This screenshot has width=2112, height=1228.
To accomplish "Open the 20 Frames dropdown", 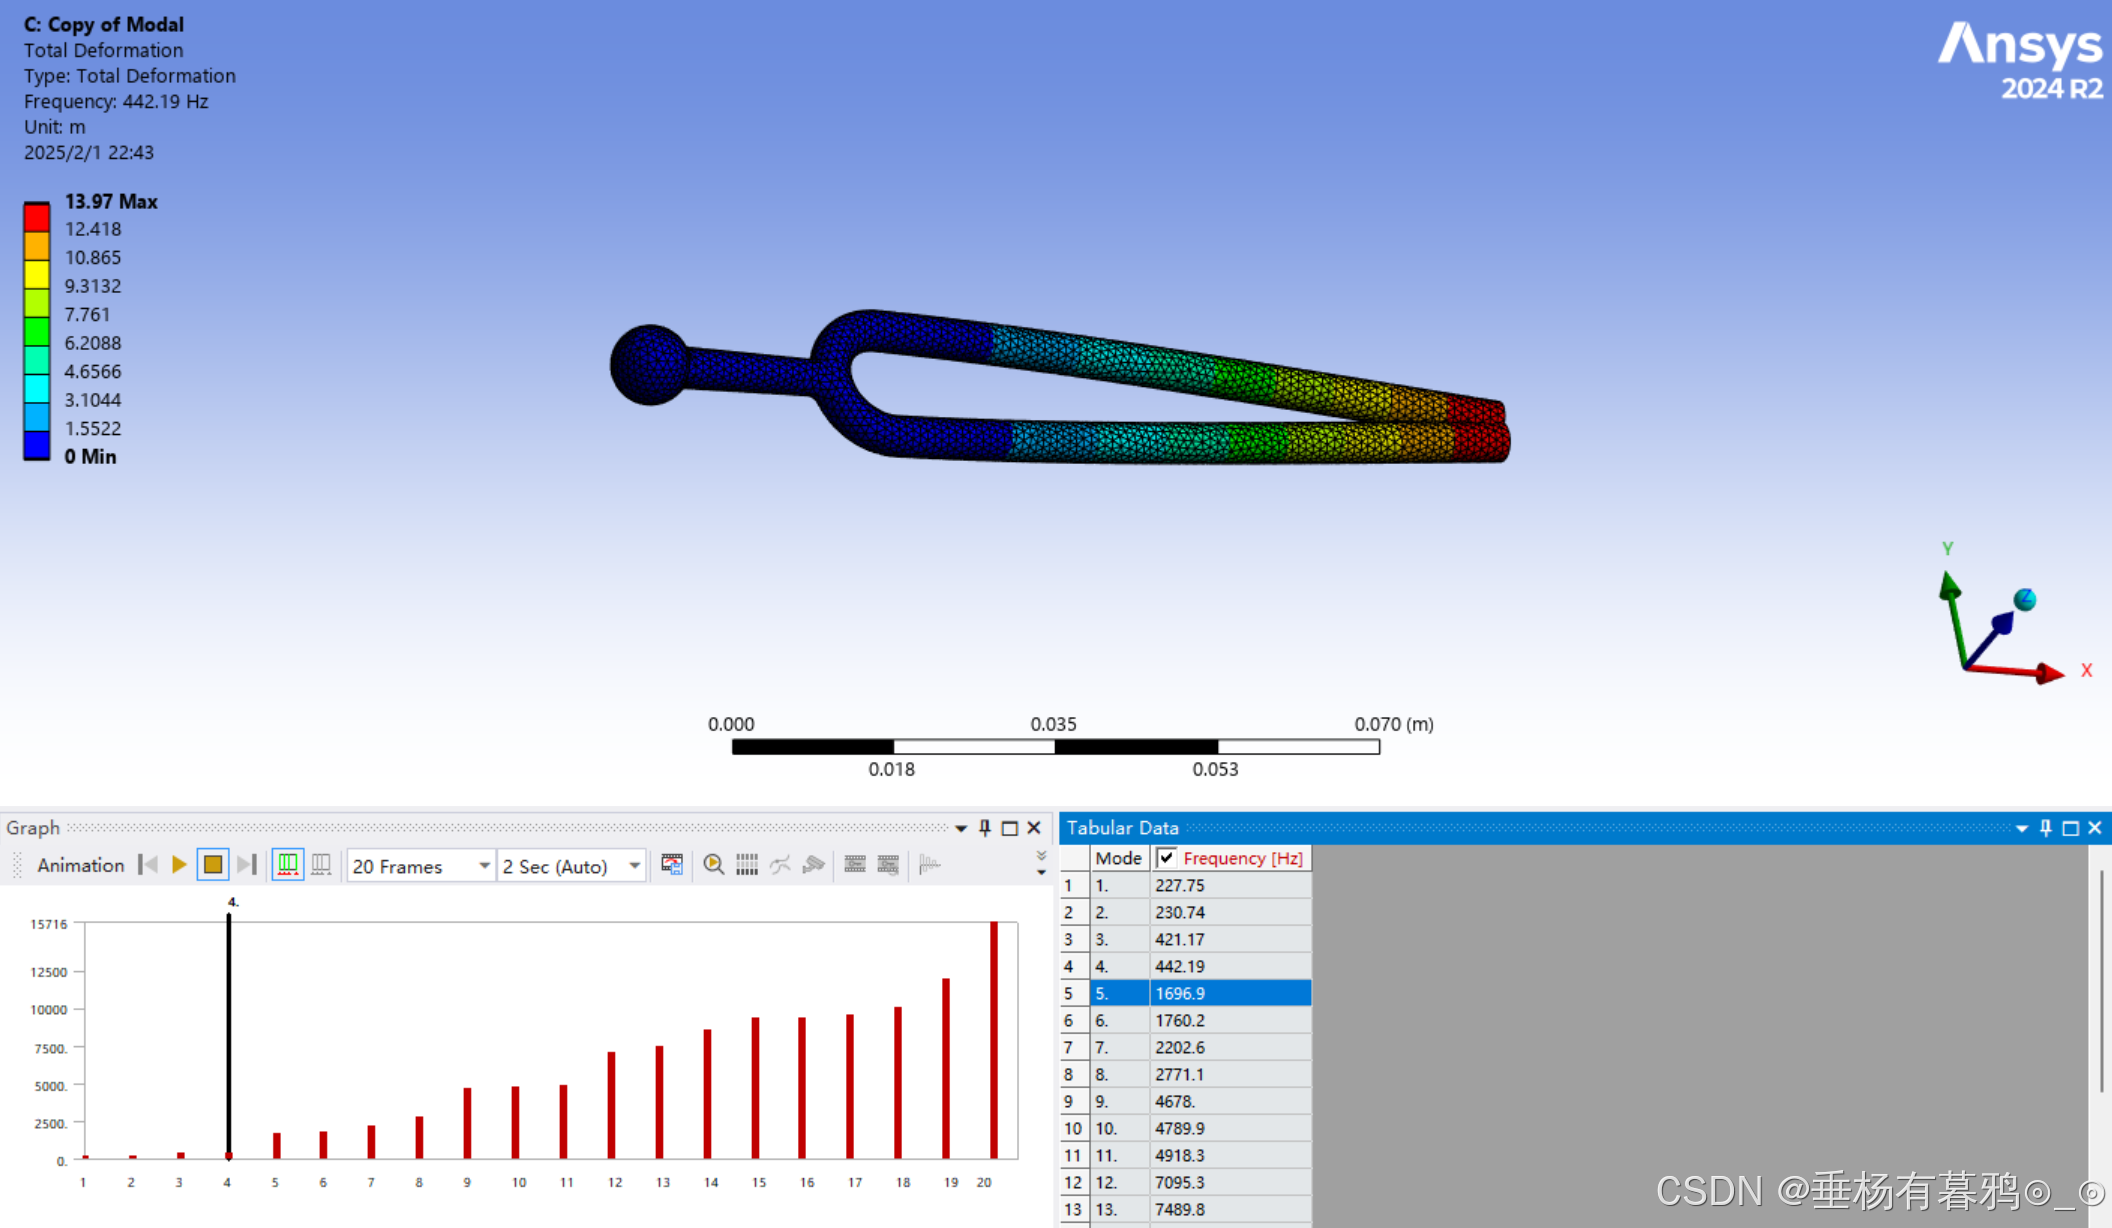I will coord(484,866).
